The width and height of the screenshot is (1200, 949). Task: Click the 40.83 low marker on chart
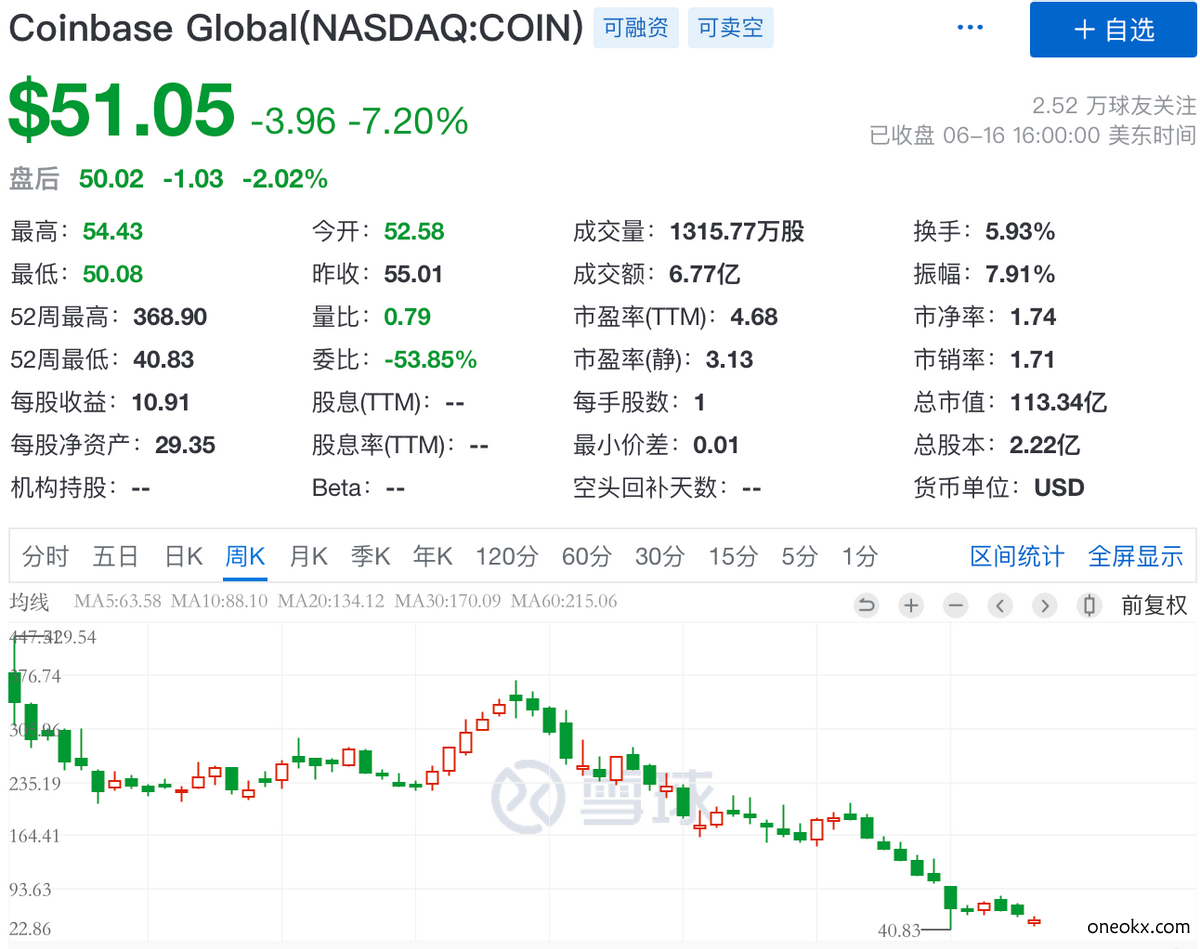pyautogui.click(x=899, y=930)
